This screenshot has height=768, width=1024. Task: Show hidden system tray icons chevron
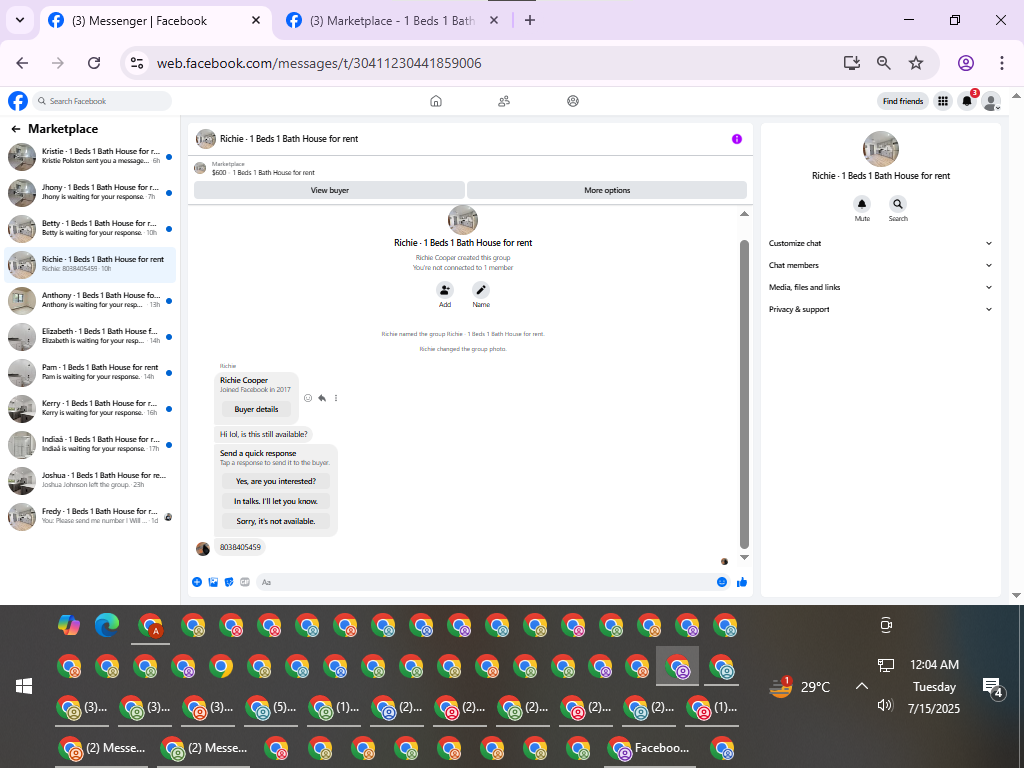point(862,686)
